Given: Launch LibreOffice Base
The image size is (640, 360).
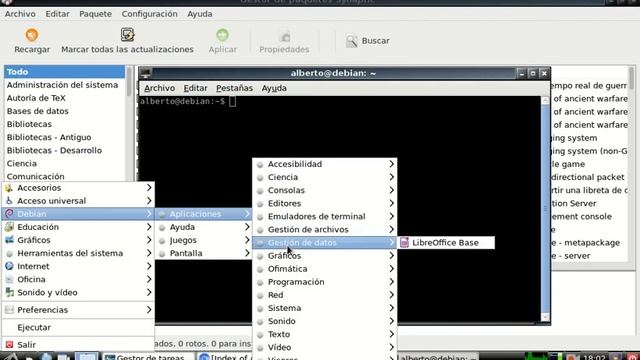Looking at the screenshot, I should point(446,242).
